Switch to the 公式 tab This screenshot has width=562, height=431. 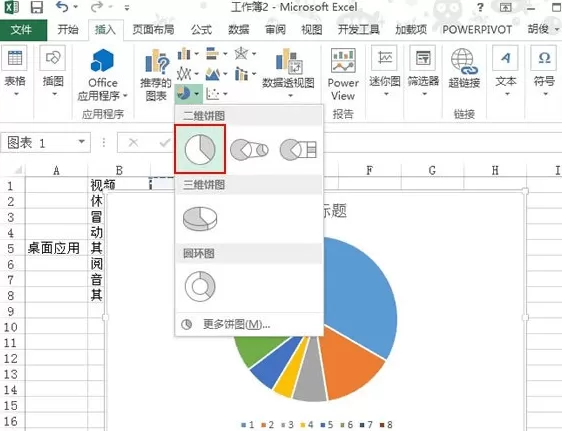pyautogui.click(x=201, y=30)
